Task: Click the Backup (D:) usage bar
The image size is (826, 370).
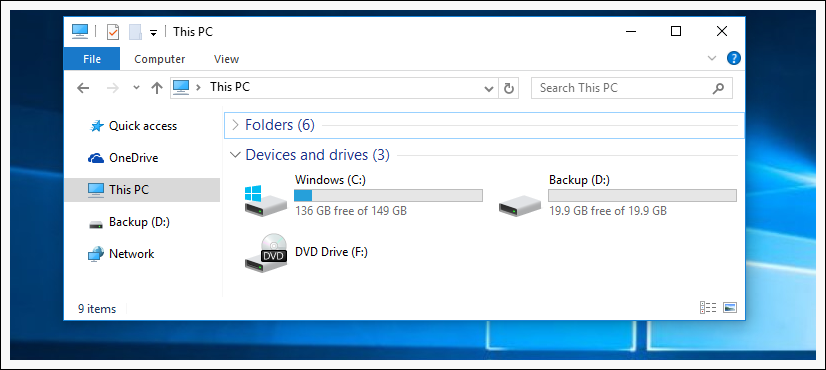Action: tap(642, 196)
